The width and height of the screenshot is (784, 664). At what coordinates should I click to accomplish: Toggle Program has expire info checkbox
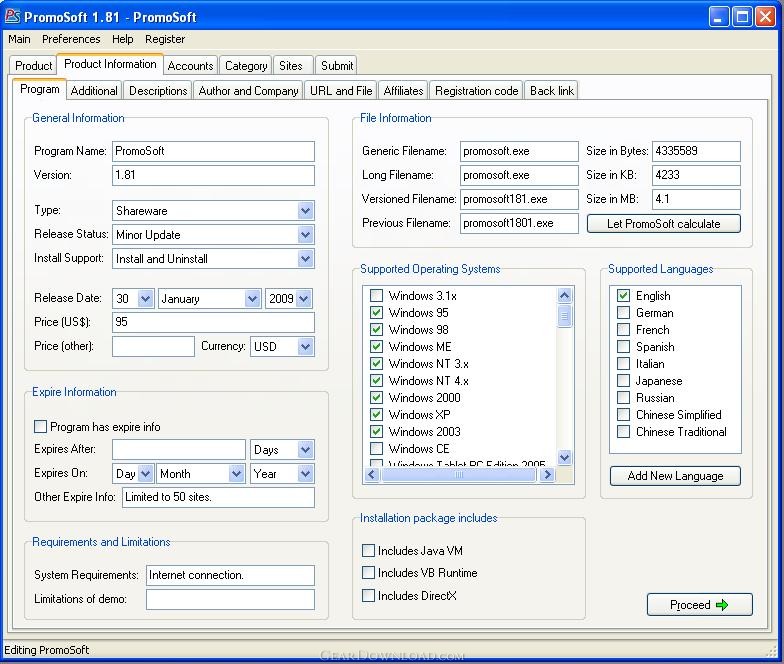pos(40,426)
